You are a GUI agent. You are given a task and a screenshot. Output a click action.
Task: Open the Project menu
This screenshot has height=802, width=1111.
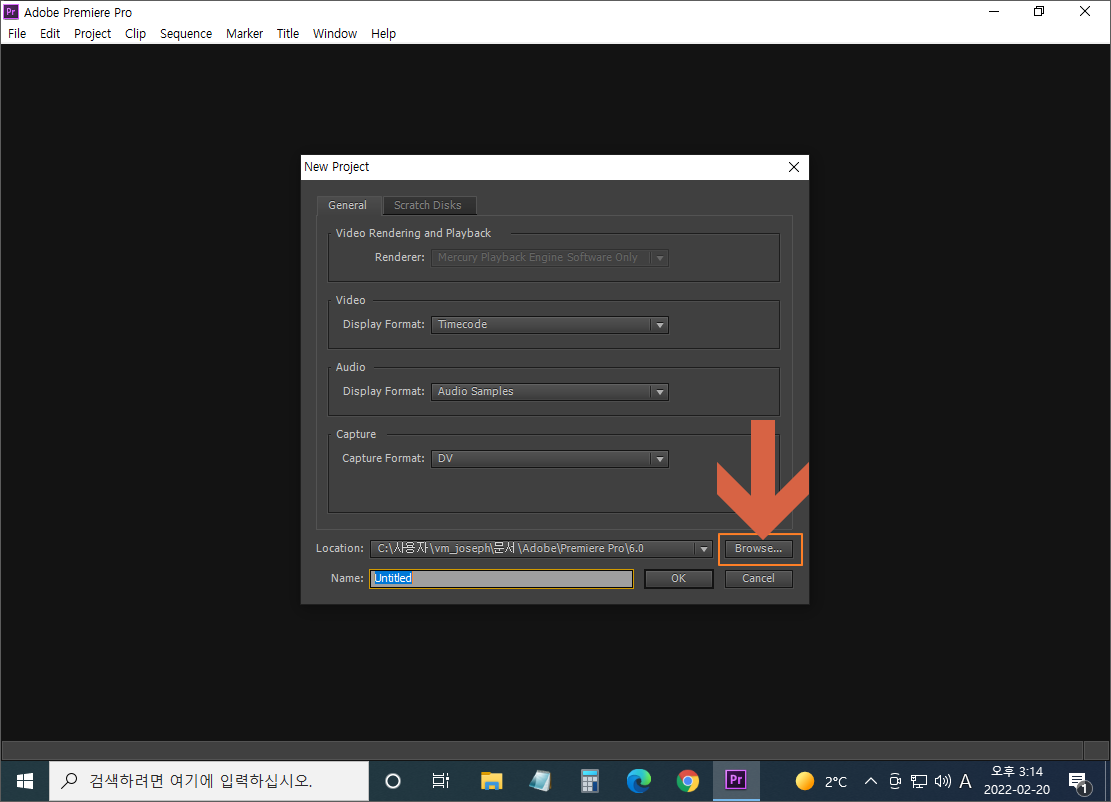click(92, 33)
